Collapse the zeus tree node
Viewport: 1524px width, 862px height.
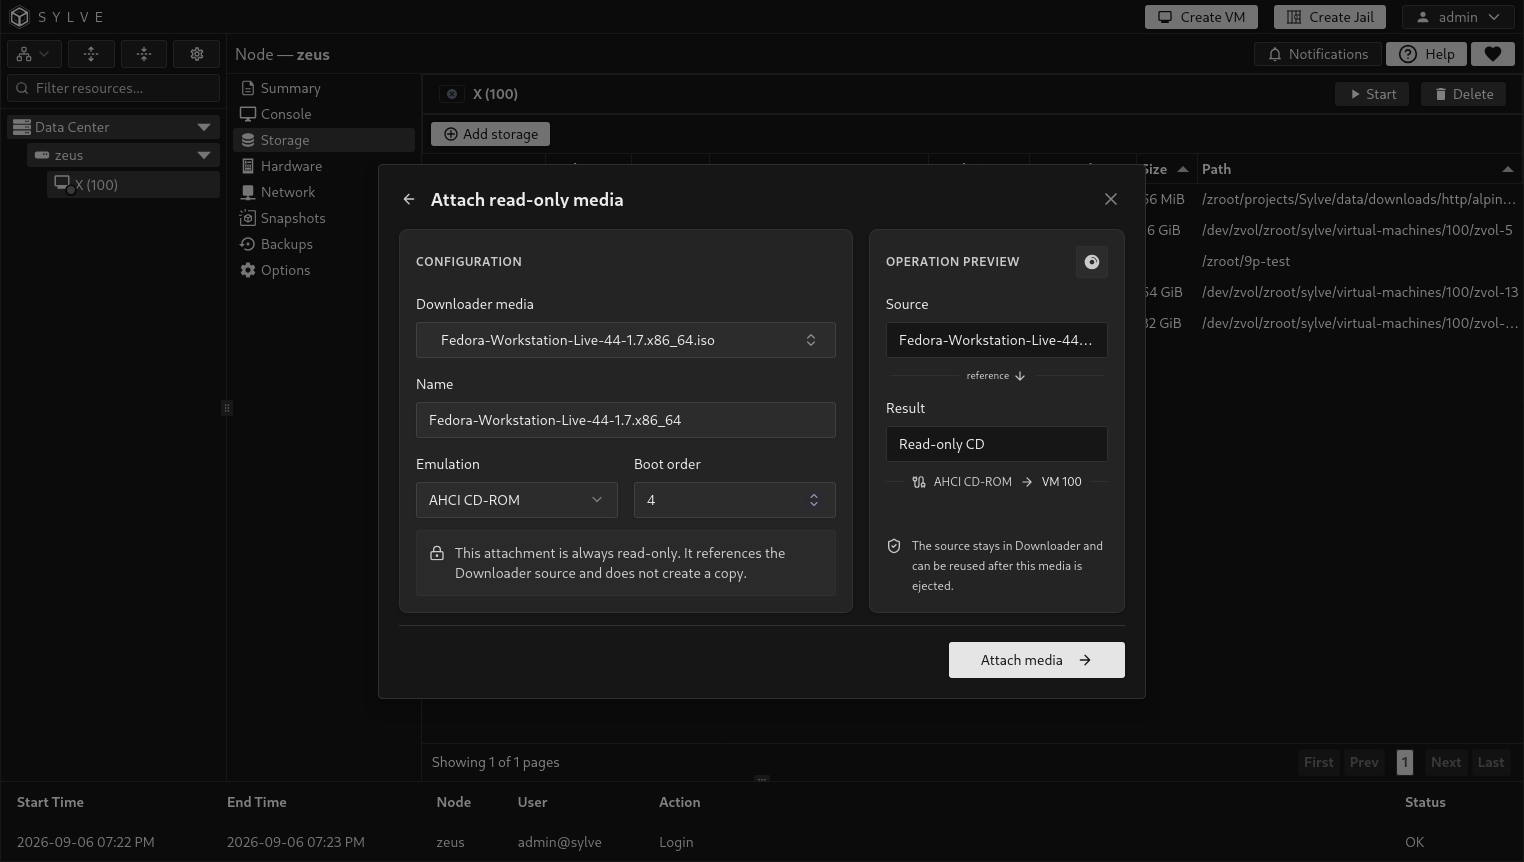[x=204, y=155]
